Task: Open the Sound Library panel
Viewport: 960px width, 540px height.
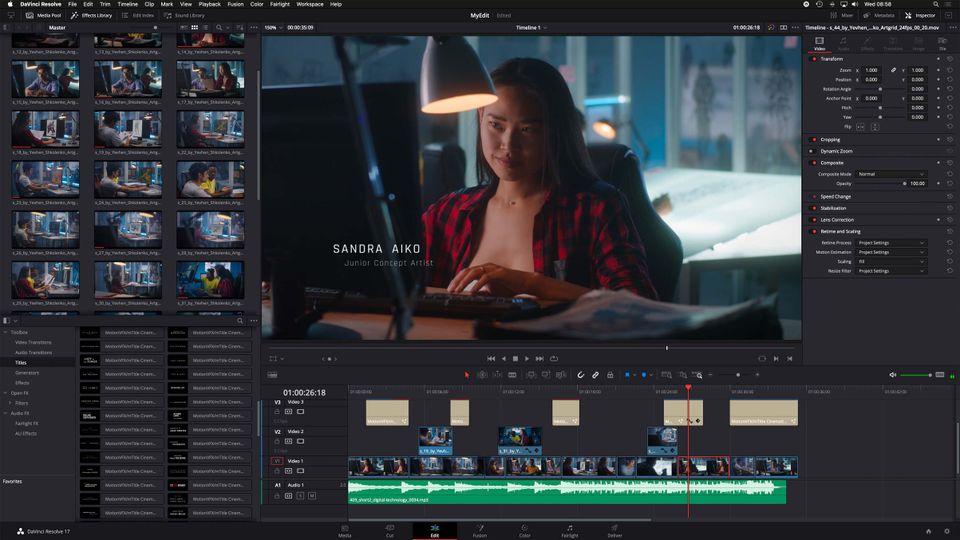Action: pos(185,15)
